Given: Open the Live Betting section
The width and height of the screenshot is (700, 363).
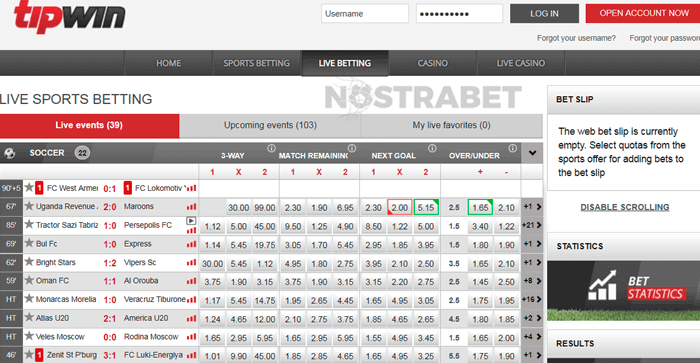Looking at the screenshot, I should 345,63.
